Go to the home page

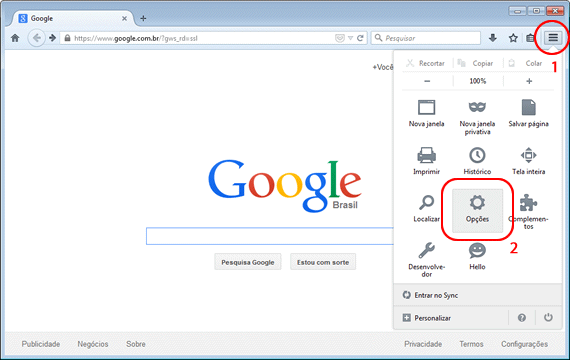pyautogui.click(x=15, y=38)
